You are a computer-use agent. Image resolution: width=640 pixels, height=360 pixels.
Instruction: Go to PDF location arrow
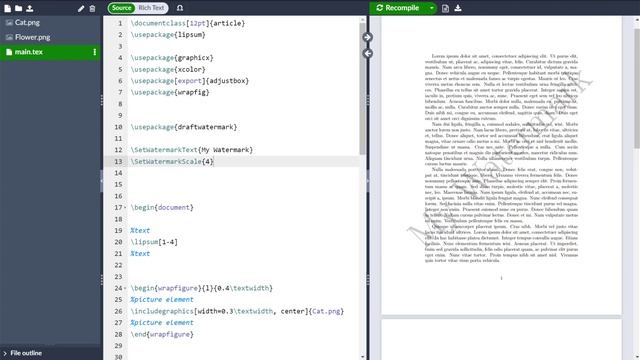pos(367,37)
